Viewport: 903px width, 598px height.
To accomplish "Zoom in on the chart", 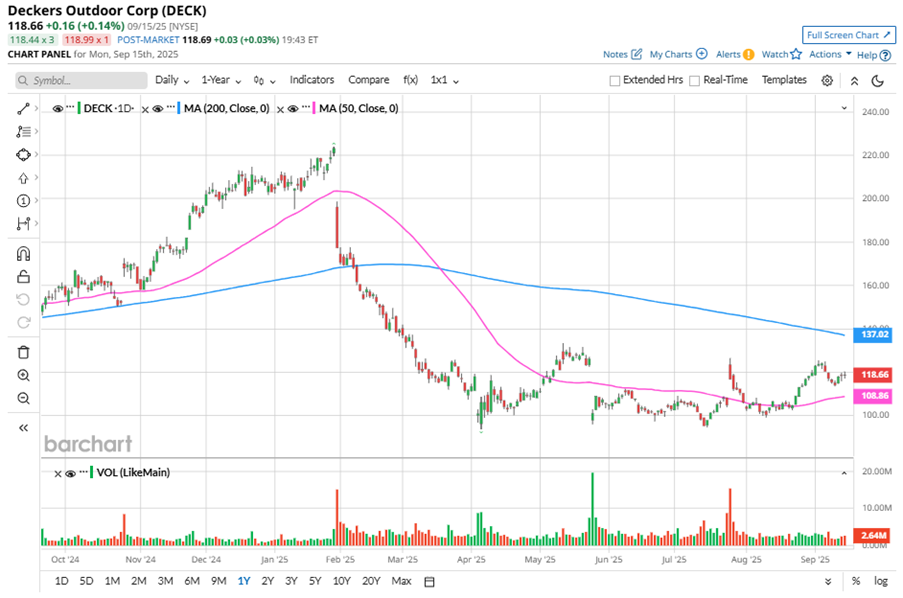I will (x=23, y=376).
